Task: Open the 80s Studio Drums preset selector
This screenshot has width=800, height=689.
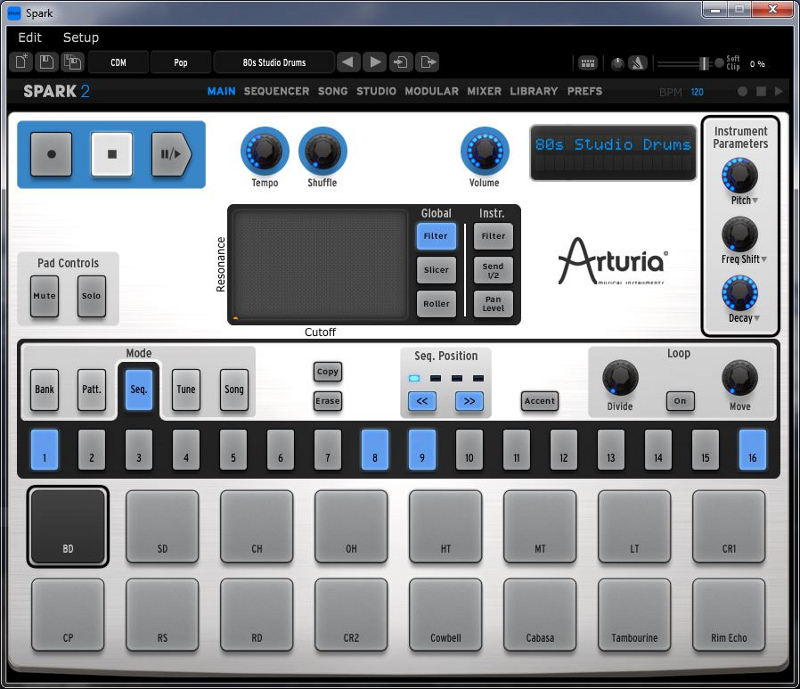Action: (x=274, y=62)
